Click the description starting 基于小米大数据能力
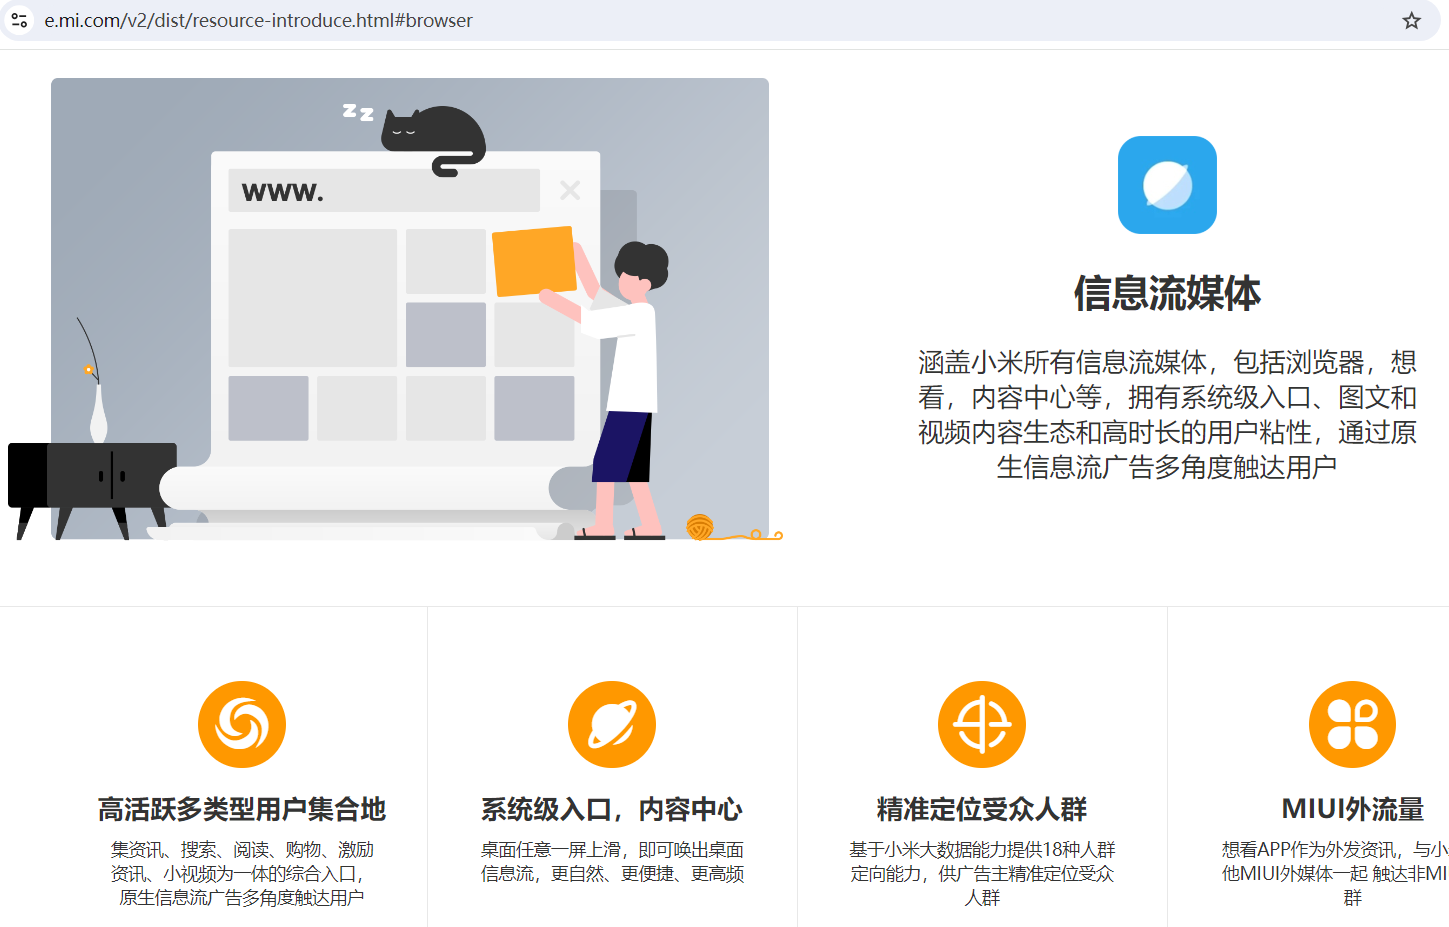 click(982, 873)
